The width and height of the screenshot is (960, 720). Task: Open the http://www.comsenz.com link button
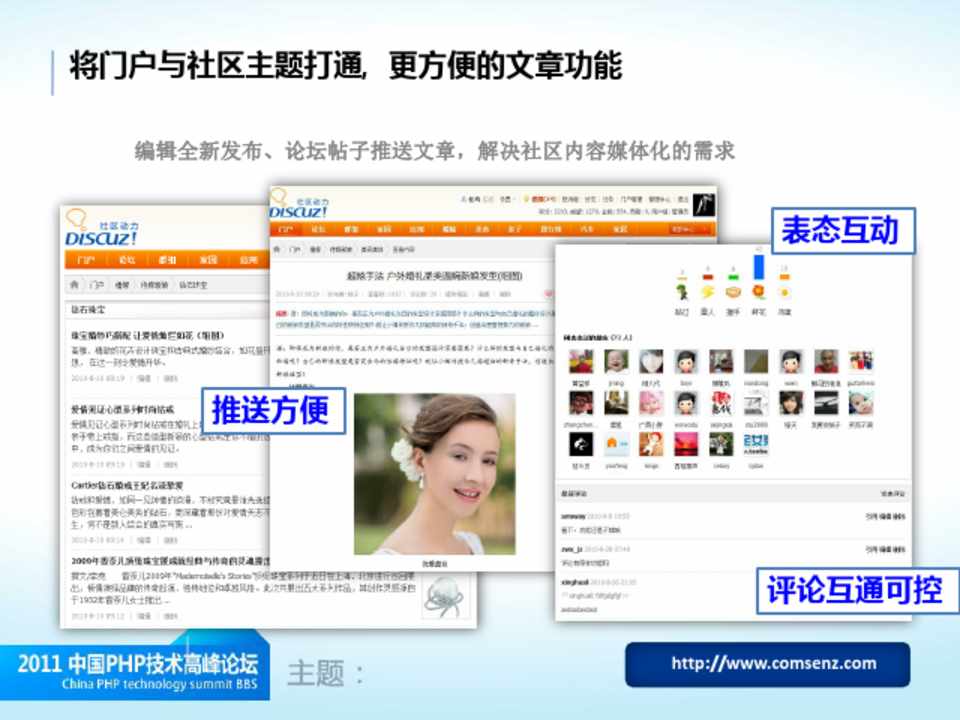click(767, 664)
